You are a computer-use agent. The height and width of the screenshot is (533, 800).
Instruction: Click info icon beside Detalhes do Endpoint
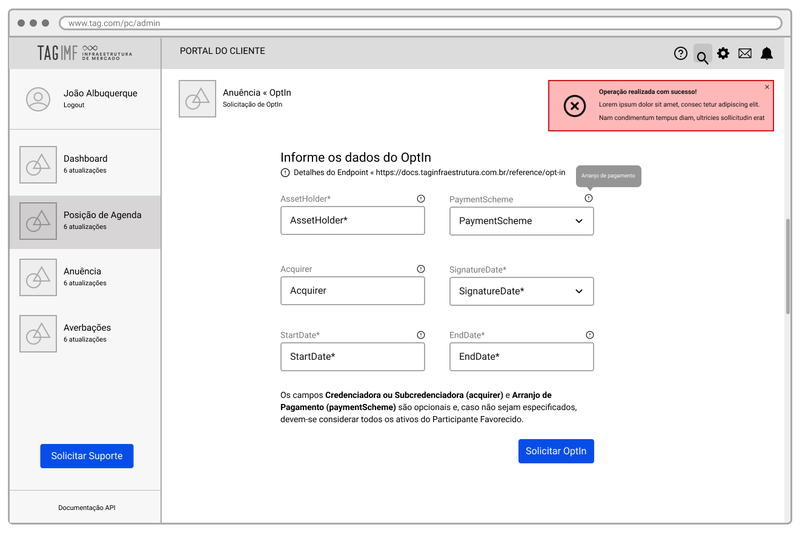point(285,172)
